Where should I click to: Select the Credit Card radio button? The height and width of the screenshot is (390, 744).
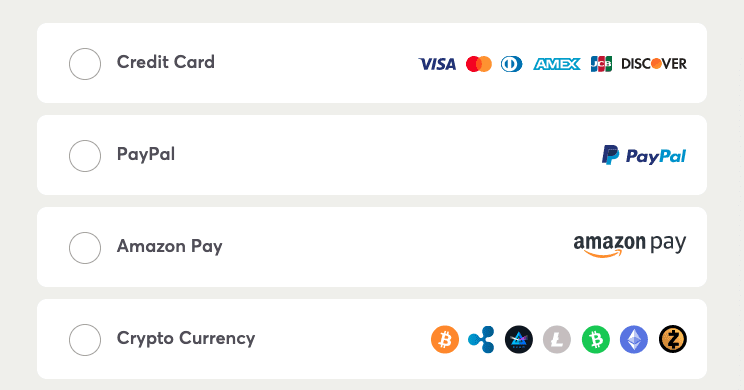(x=85, y=64)
